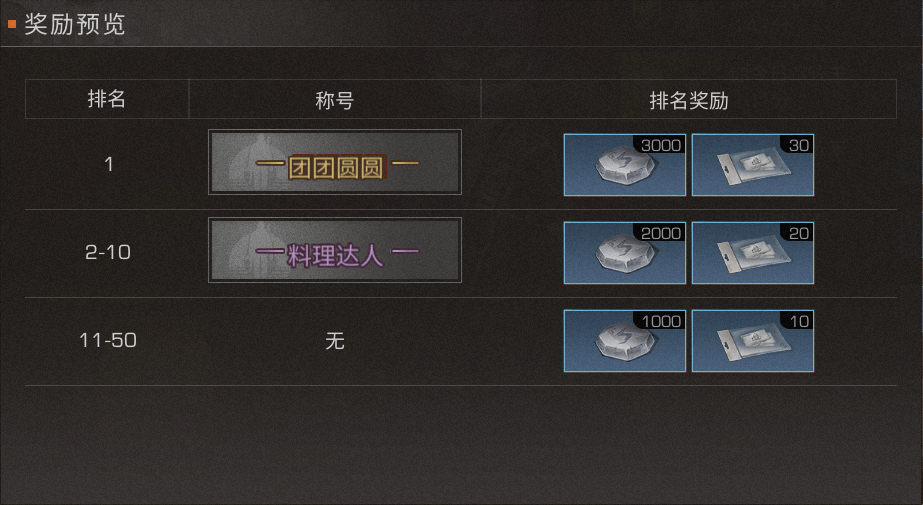
Task: Select the rank 1 row number
Action: tap(108, 164)
